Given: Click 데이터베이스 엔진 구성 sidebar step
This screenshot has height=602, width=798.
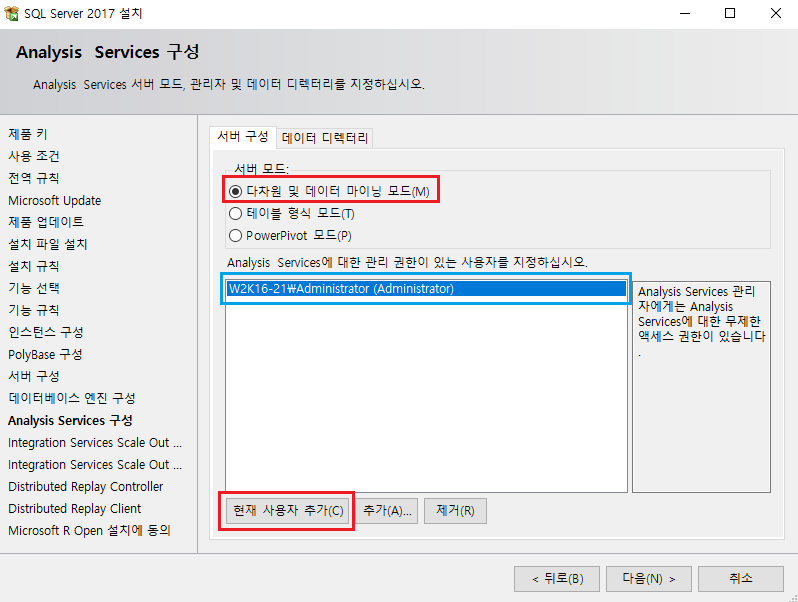Looking at the screenshot, I should [x=72, y=398].
